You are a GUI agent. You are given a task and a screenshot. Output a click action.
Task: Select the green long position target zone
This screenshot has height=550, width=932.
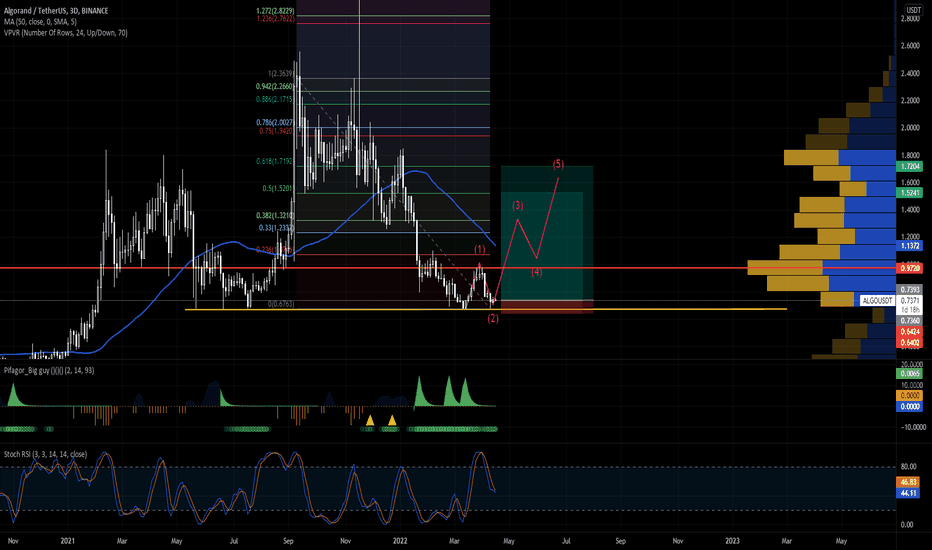547,233
